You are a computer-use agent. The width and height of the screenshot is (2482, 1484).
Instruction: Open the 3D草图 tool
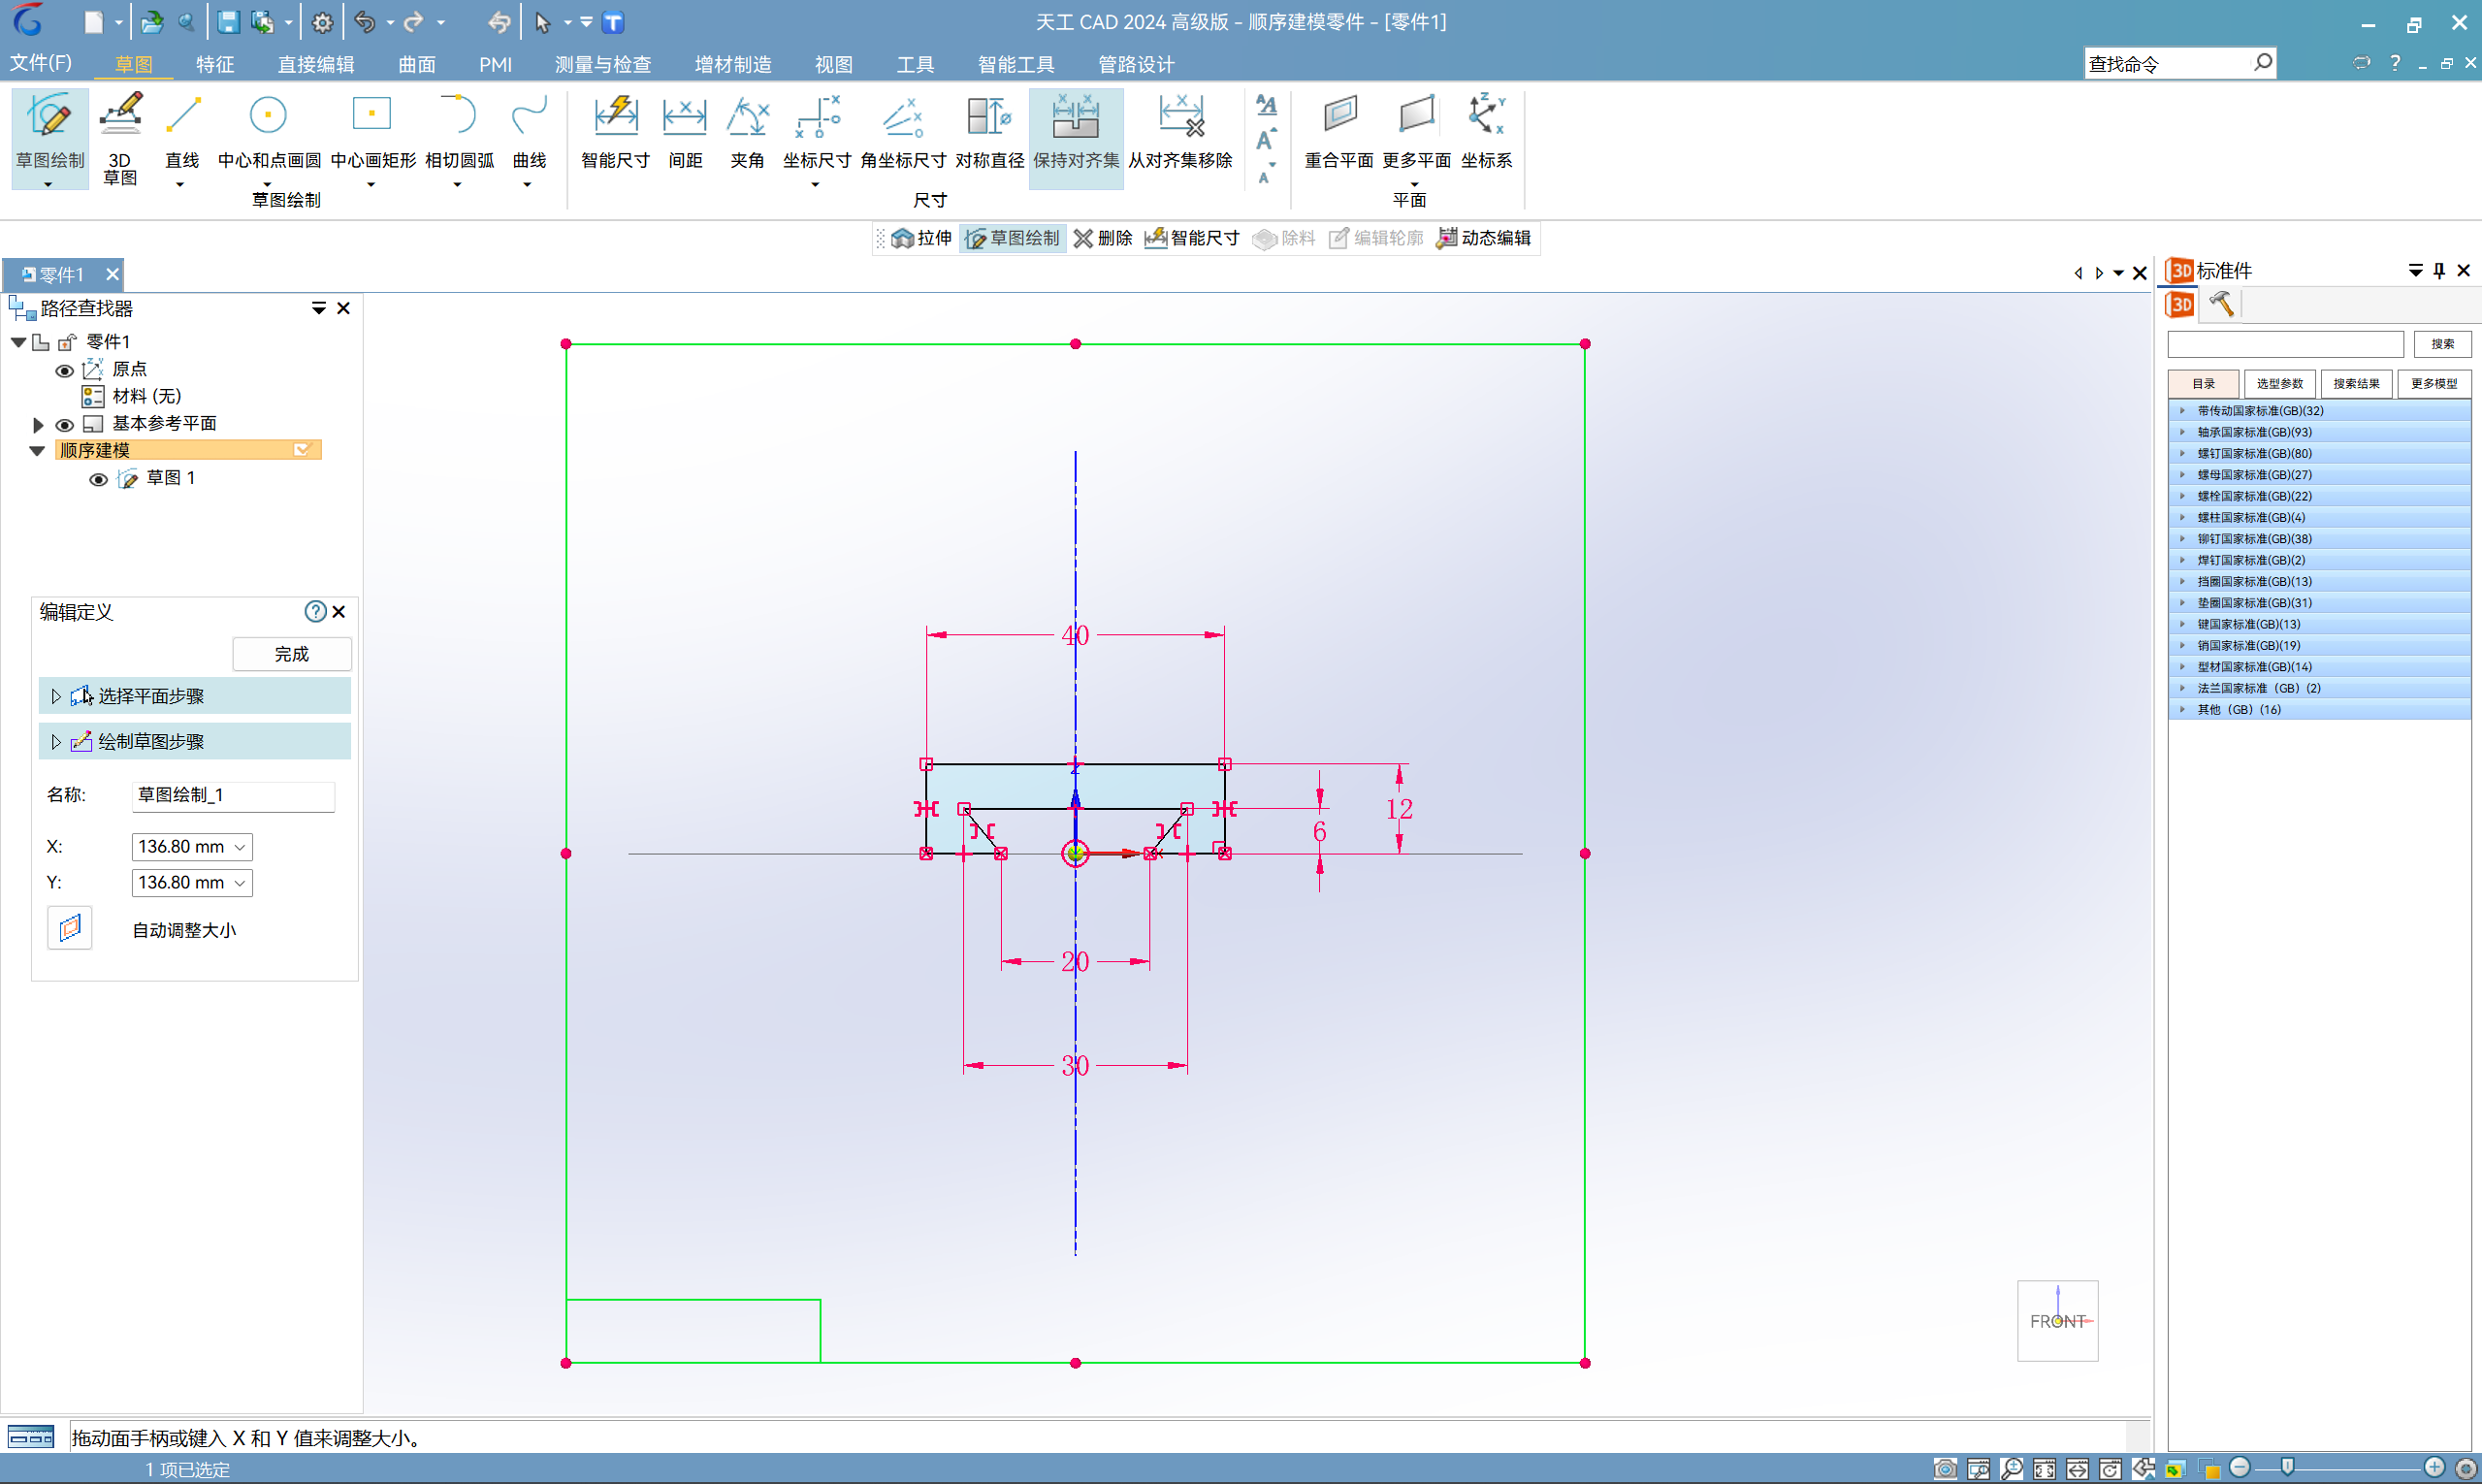tap(120, 138)
